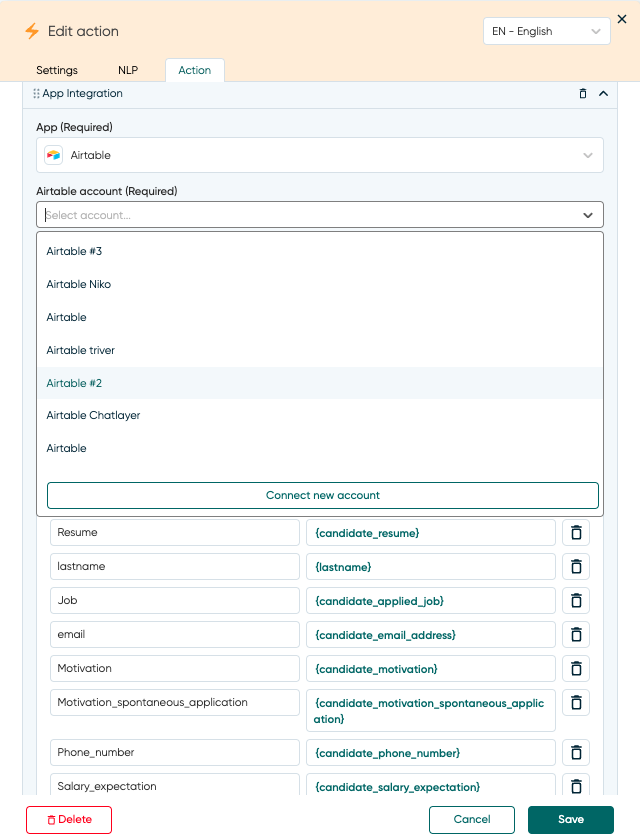This screenshot has width=640, height=838.
Task: Open the EN - English language dropdown
Action: (x=546, y=32)
